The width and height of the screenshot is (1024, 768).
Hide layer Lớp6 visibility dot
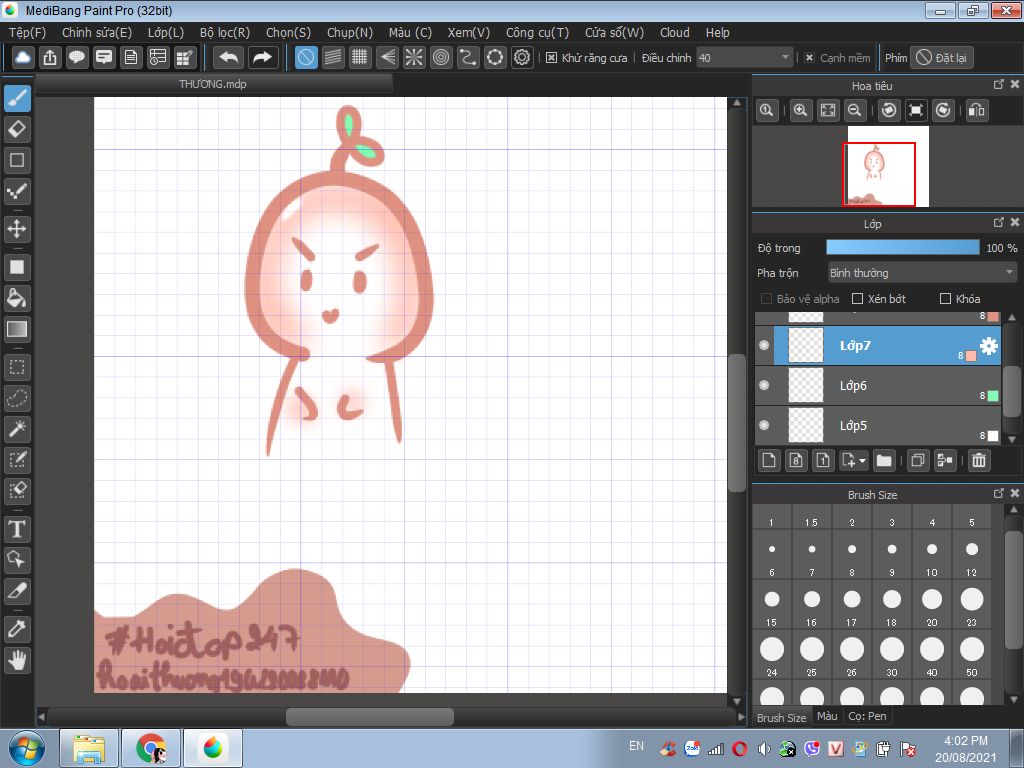764,386
